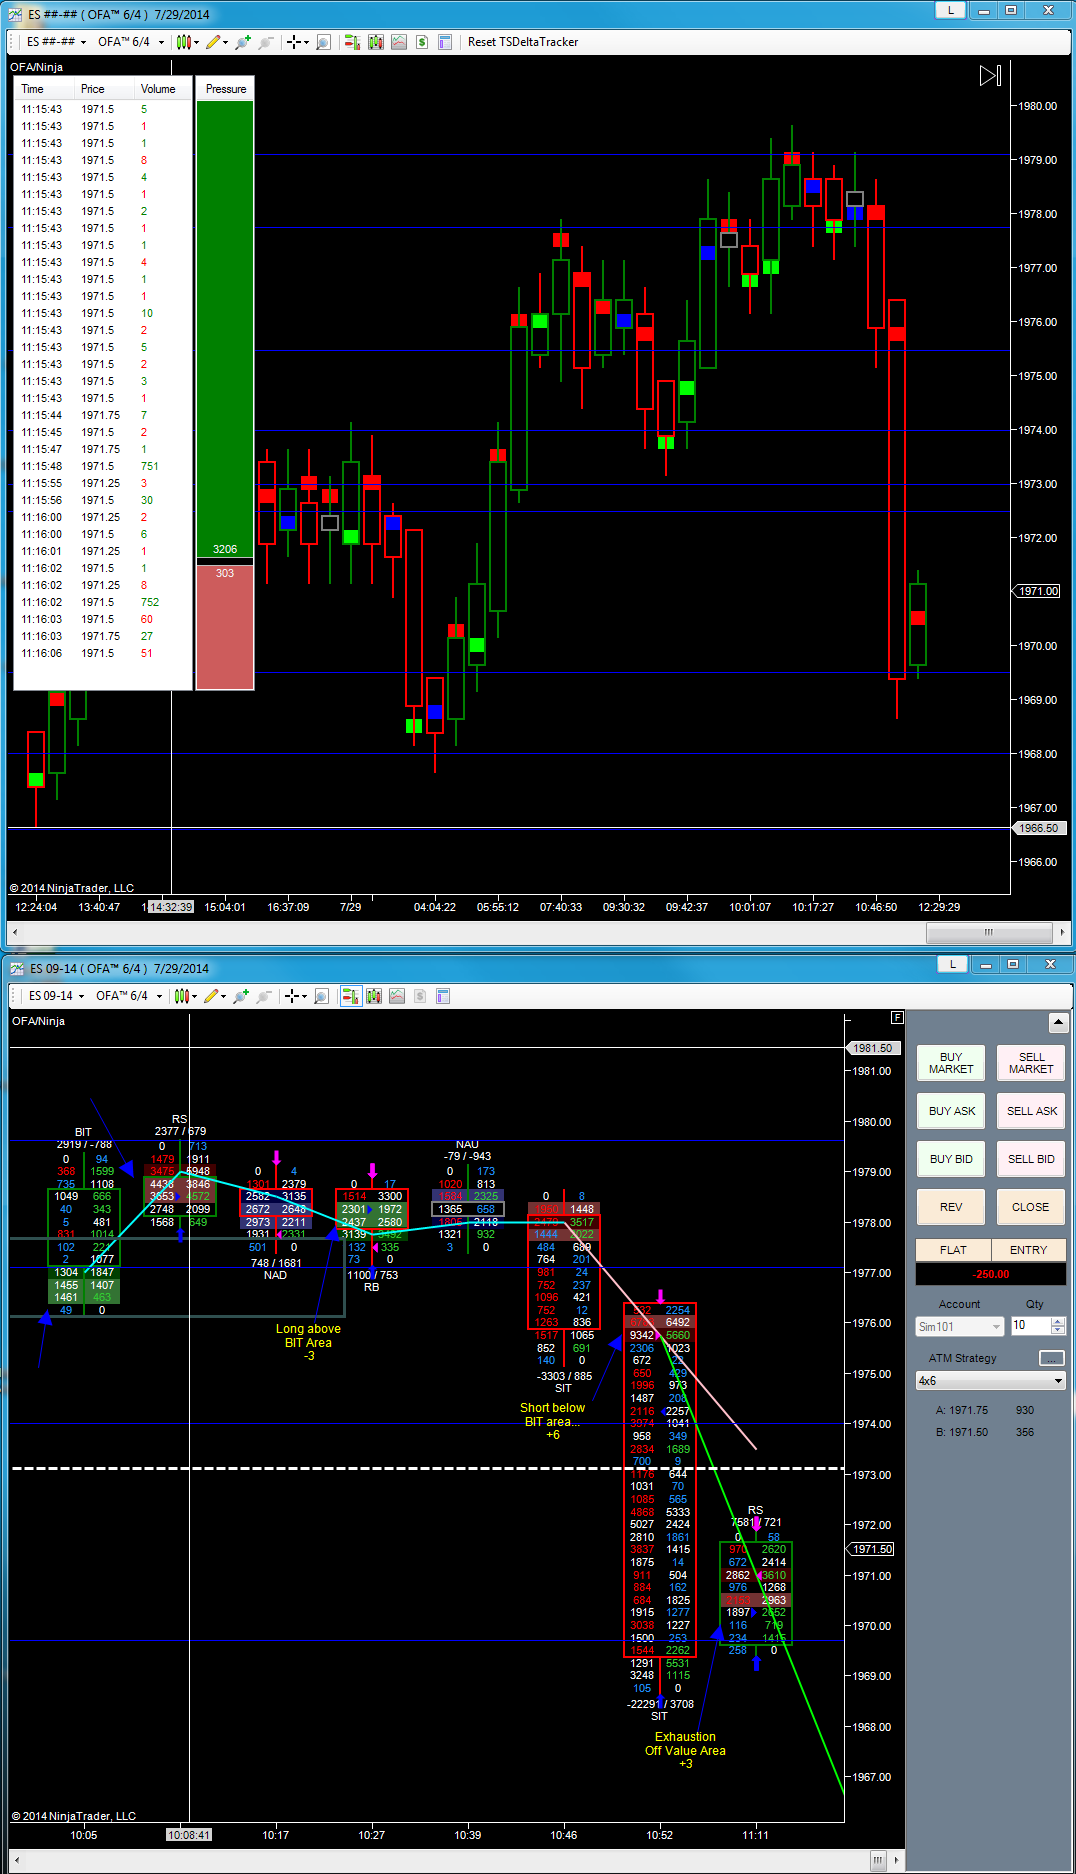Open Data Series icon in ES 09-14 window
Image resolution: width=1076 pixels, height=1874 pixels.
pos(374,996)
